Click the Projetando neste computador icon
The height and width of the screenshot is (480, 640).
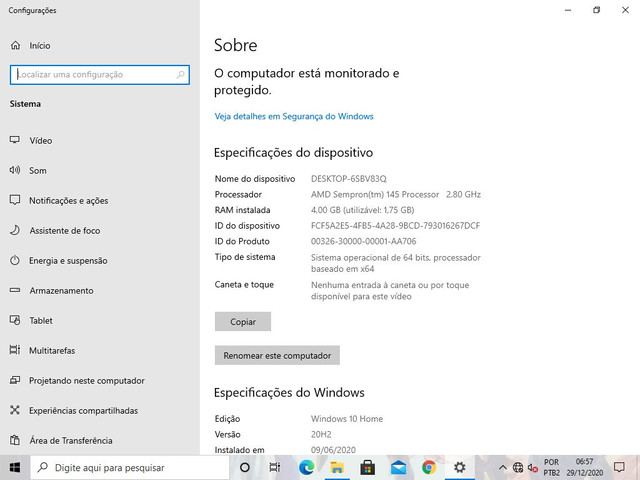[x=15, y=380]
